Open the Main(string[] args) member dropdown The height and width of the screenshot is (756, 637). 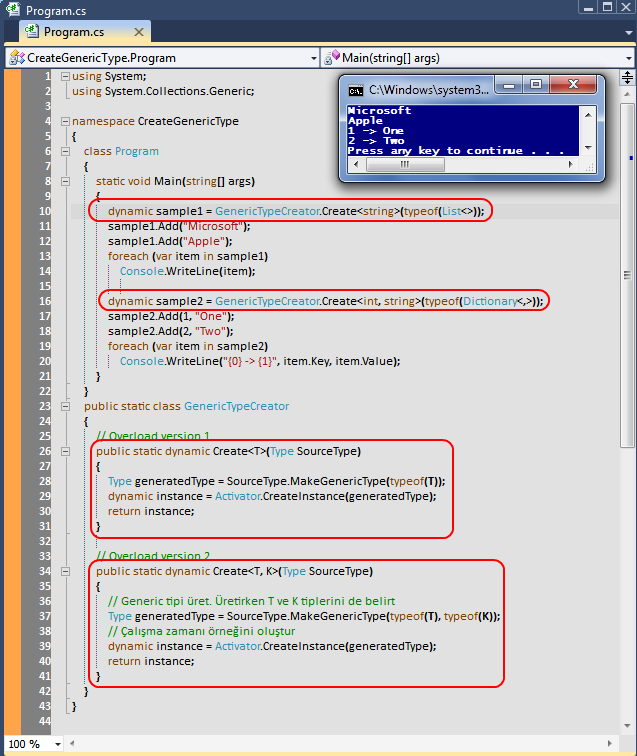(x=628, y=58)
